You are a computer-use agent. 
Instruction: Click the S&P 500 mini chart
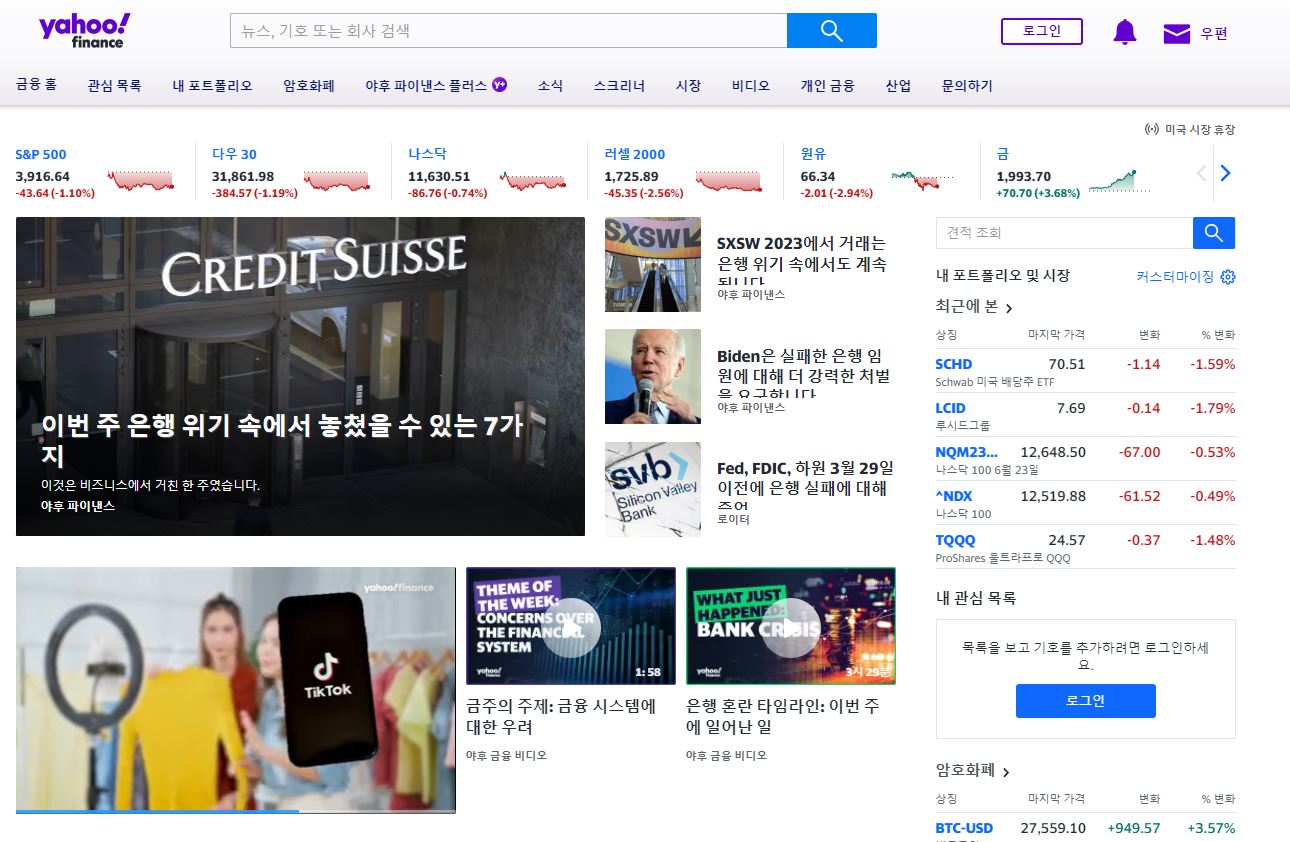tap(141, 181)
